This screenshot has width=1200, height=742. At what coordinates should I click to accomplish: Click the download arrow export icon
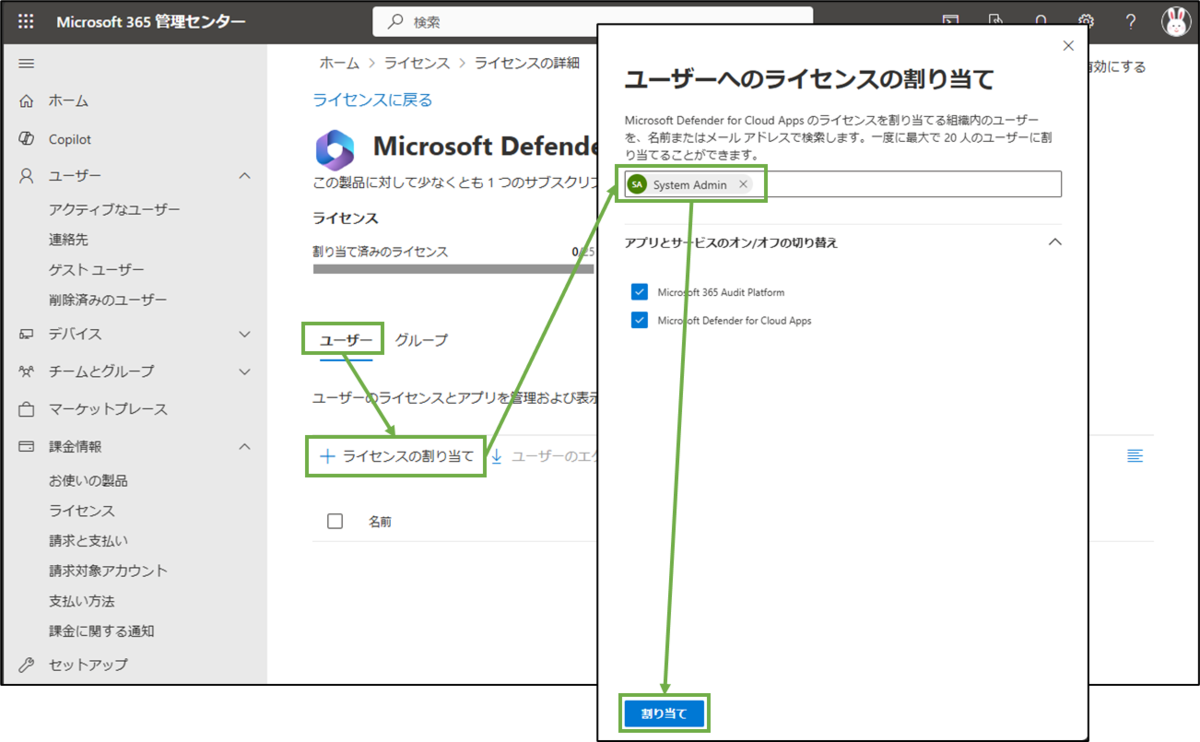[496, 456]
